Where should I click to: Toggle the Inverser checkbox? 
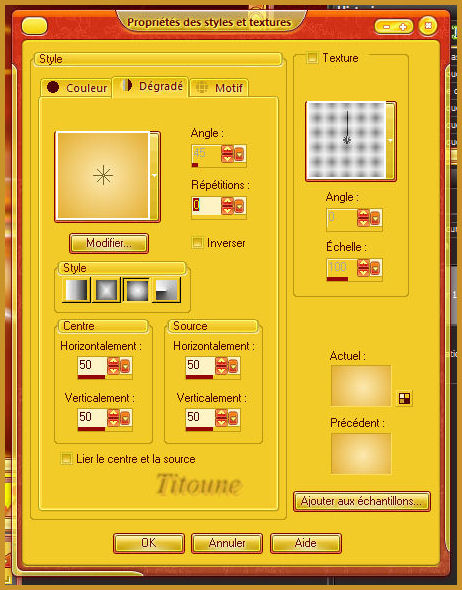pos(197,242)
